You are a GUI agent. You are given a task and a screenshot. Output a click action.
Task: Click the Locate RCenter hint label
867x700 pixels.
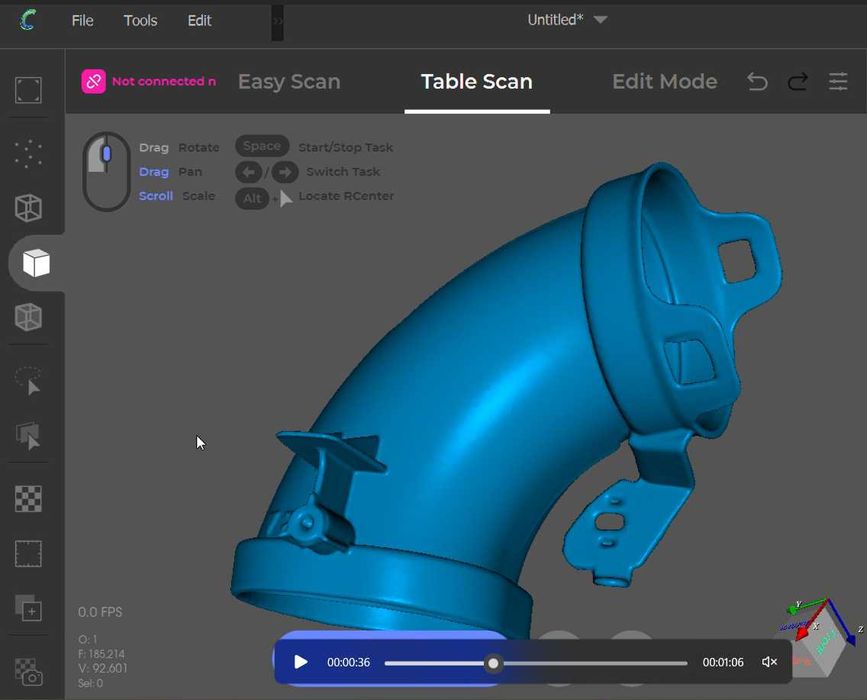click(346, 196)
